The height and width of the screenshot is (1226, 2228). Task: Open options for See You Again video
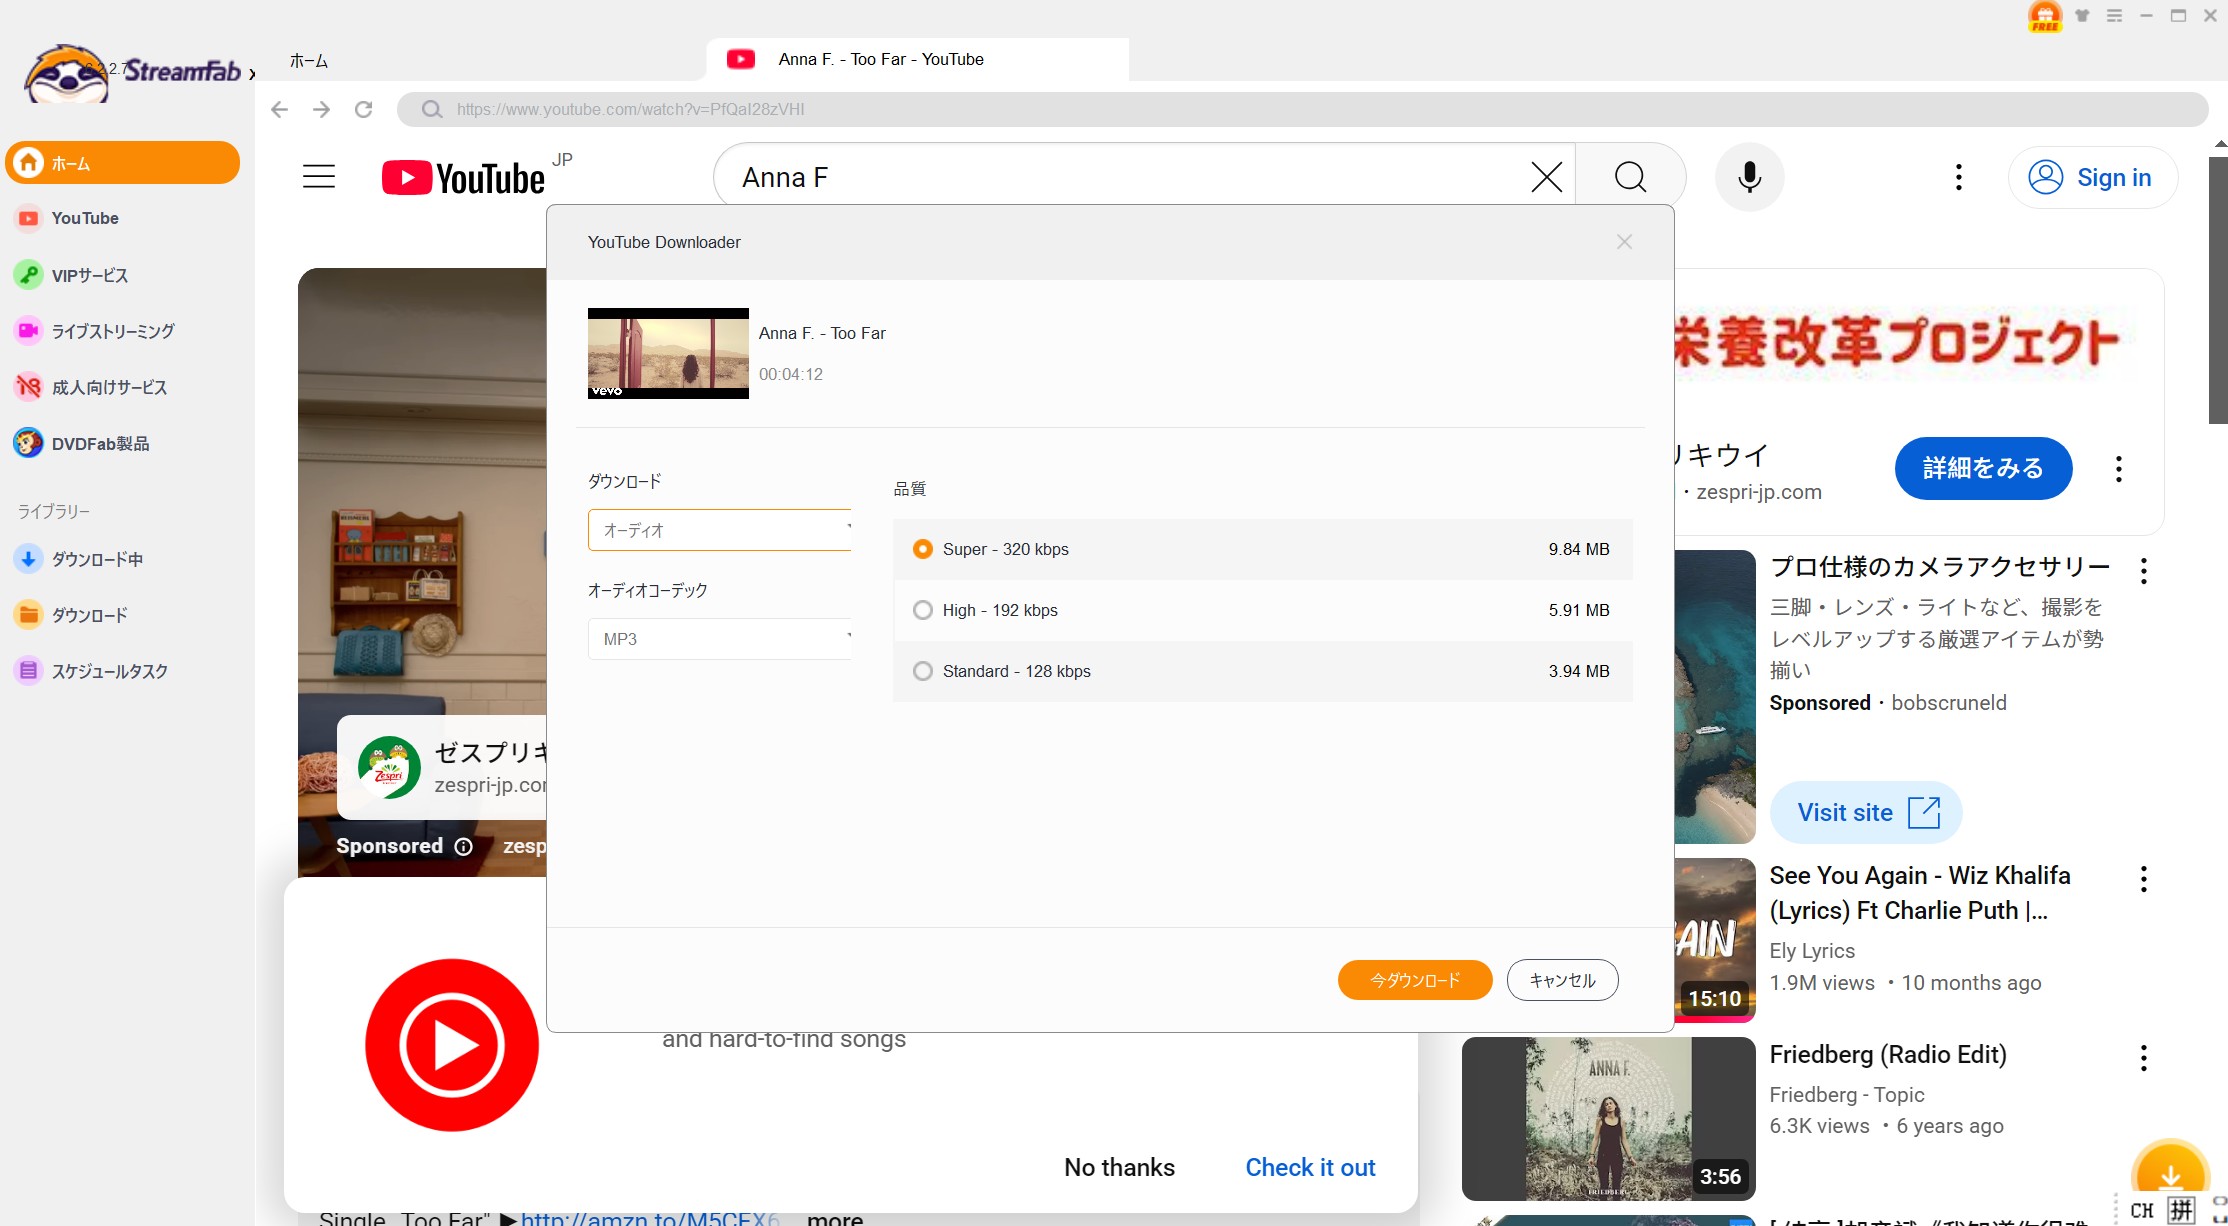[x=2143, y=879]
